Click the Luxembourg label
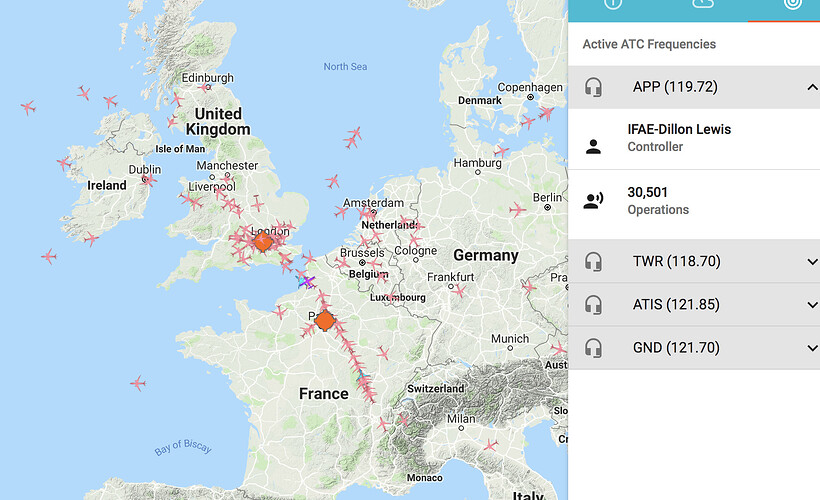This screenshot has width=820, height=500. pos(398,298)
